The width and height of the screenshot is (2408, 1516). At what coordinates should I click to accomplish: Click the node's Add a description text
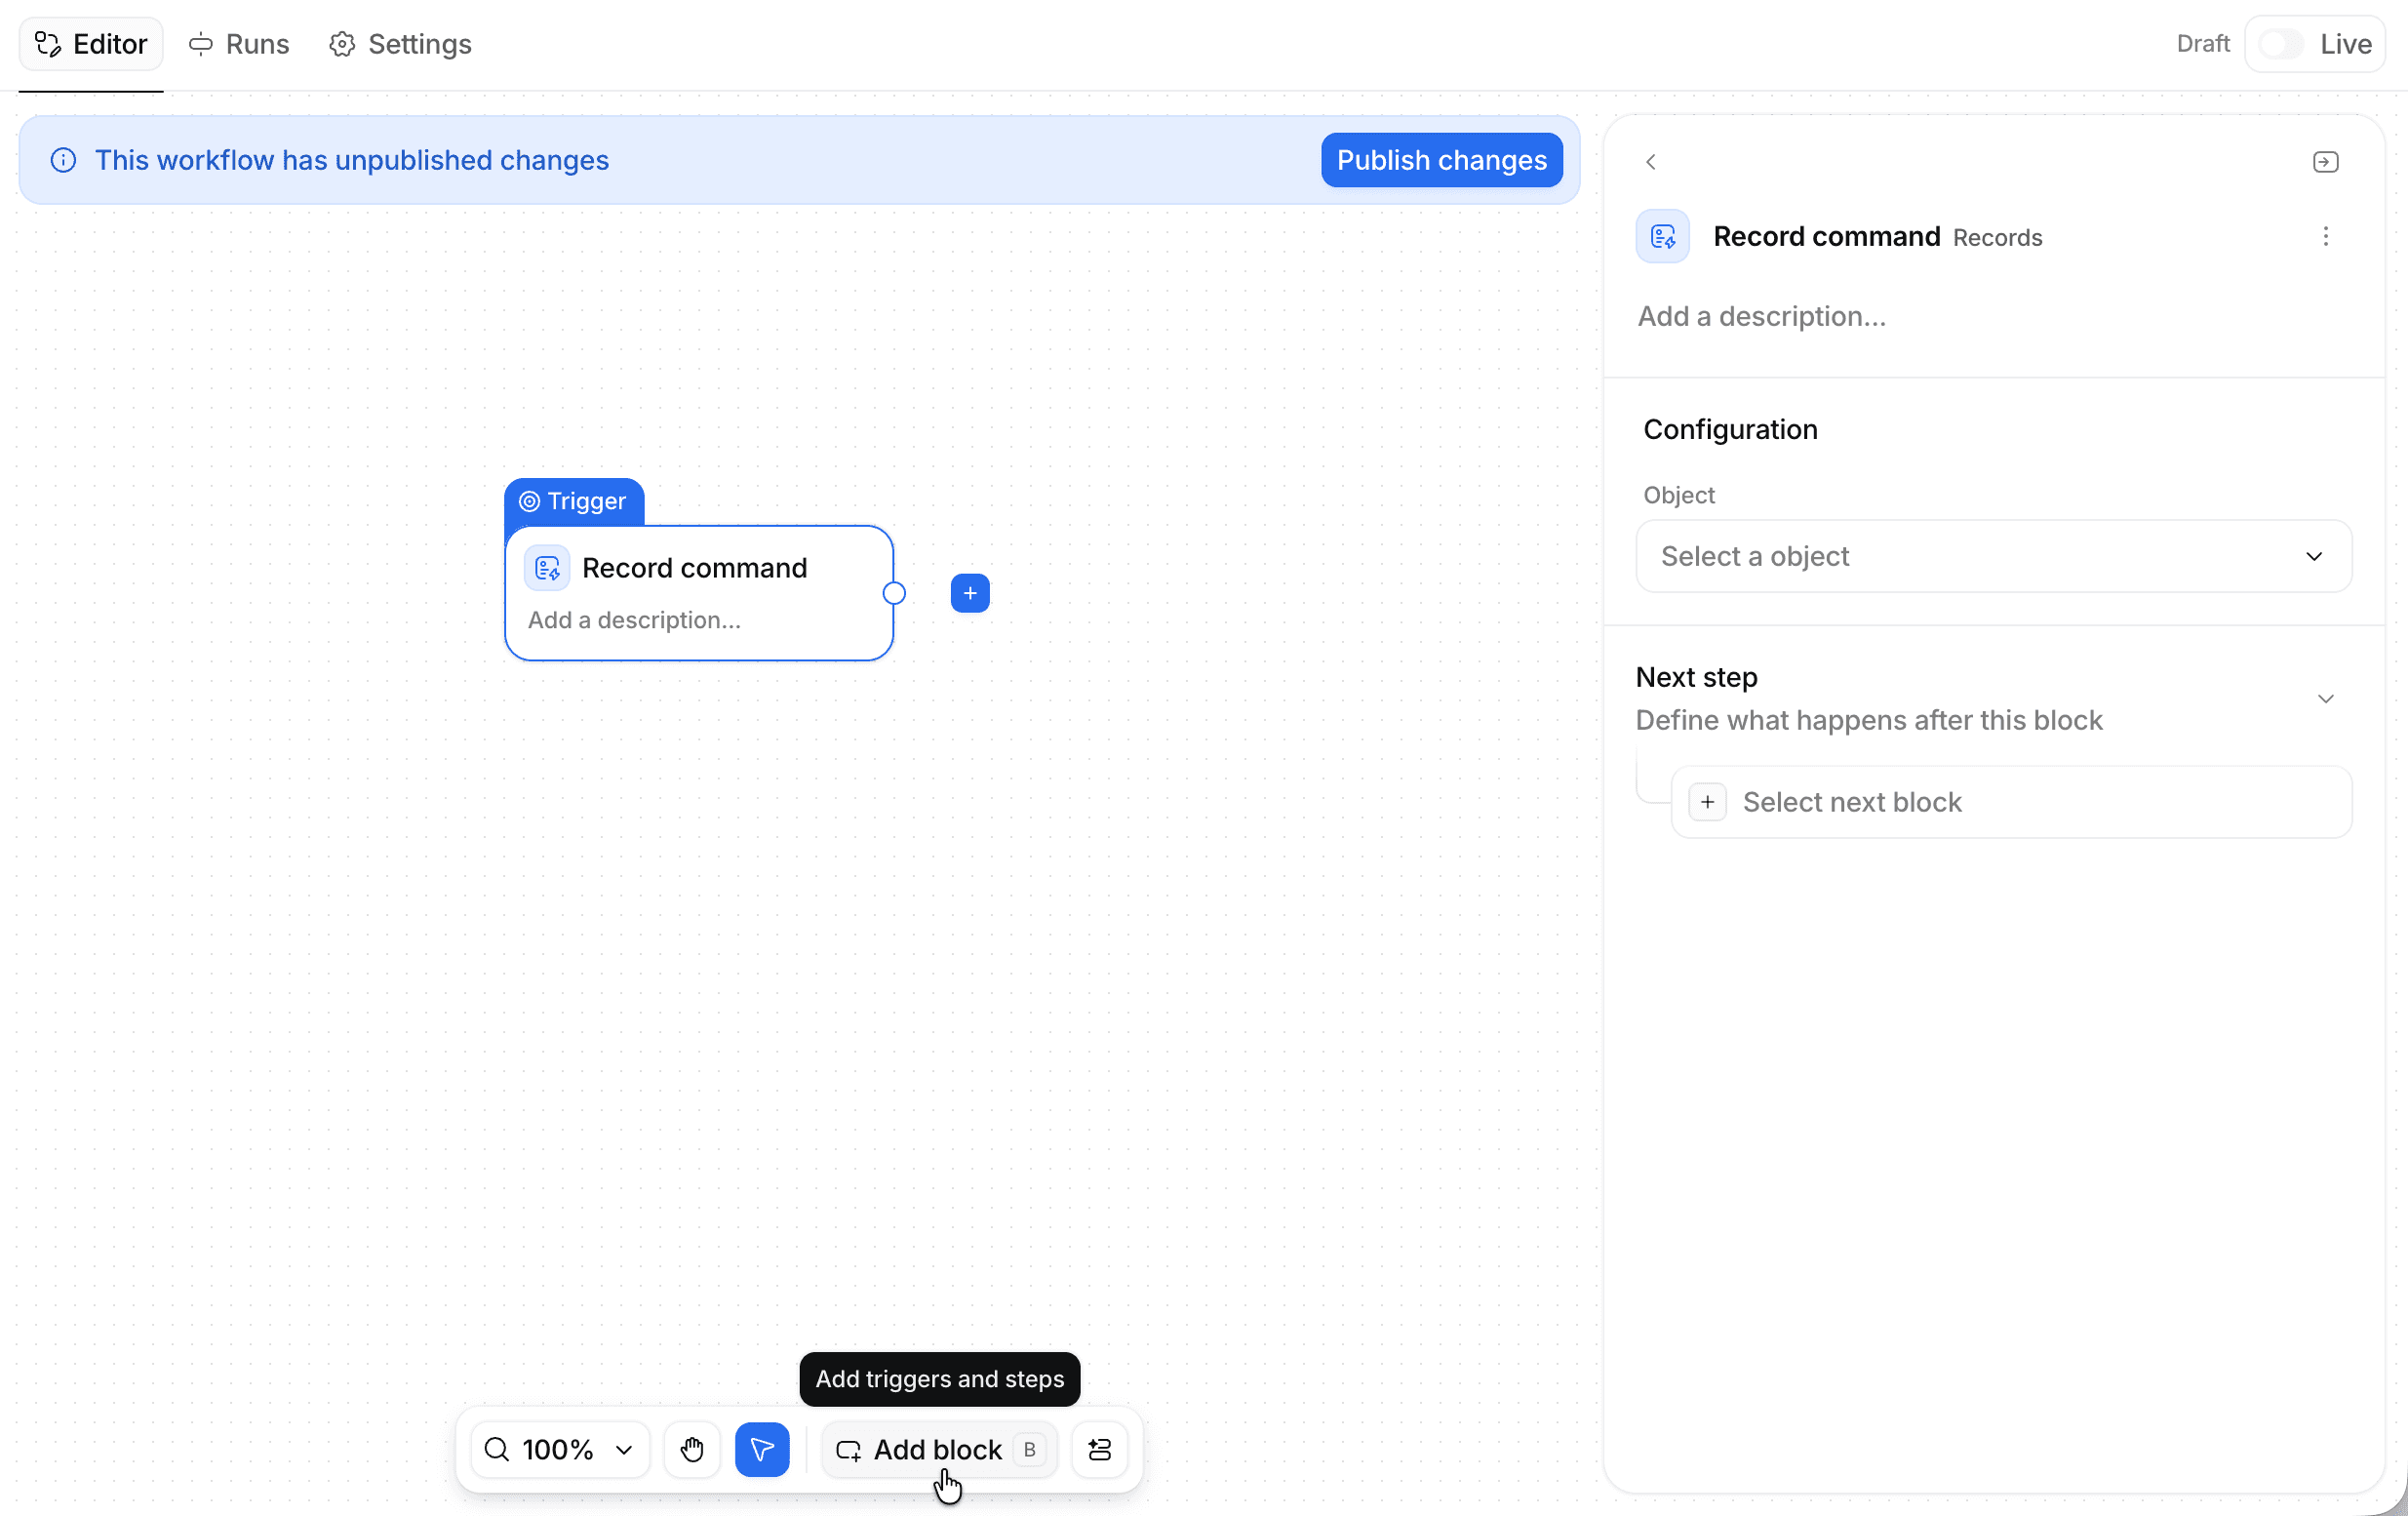tap(634, 620)
